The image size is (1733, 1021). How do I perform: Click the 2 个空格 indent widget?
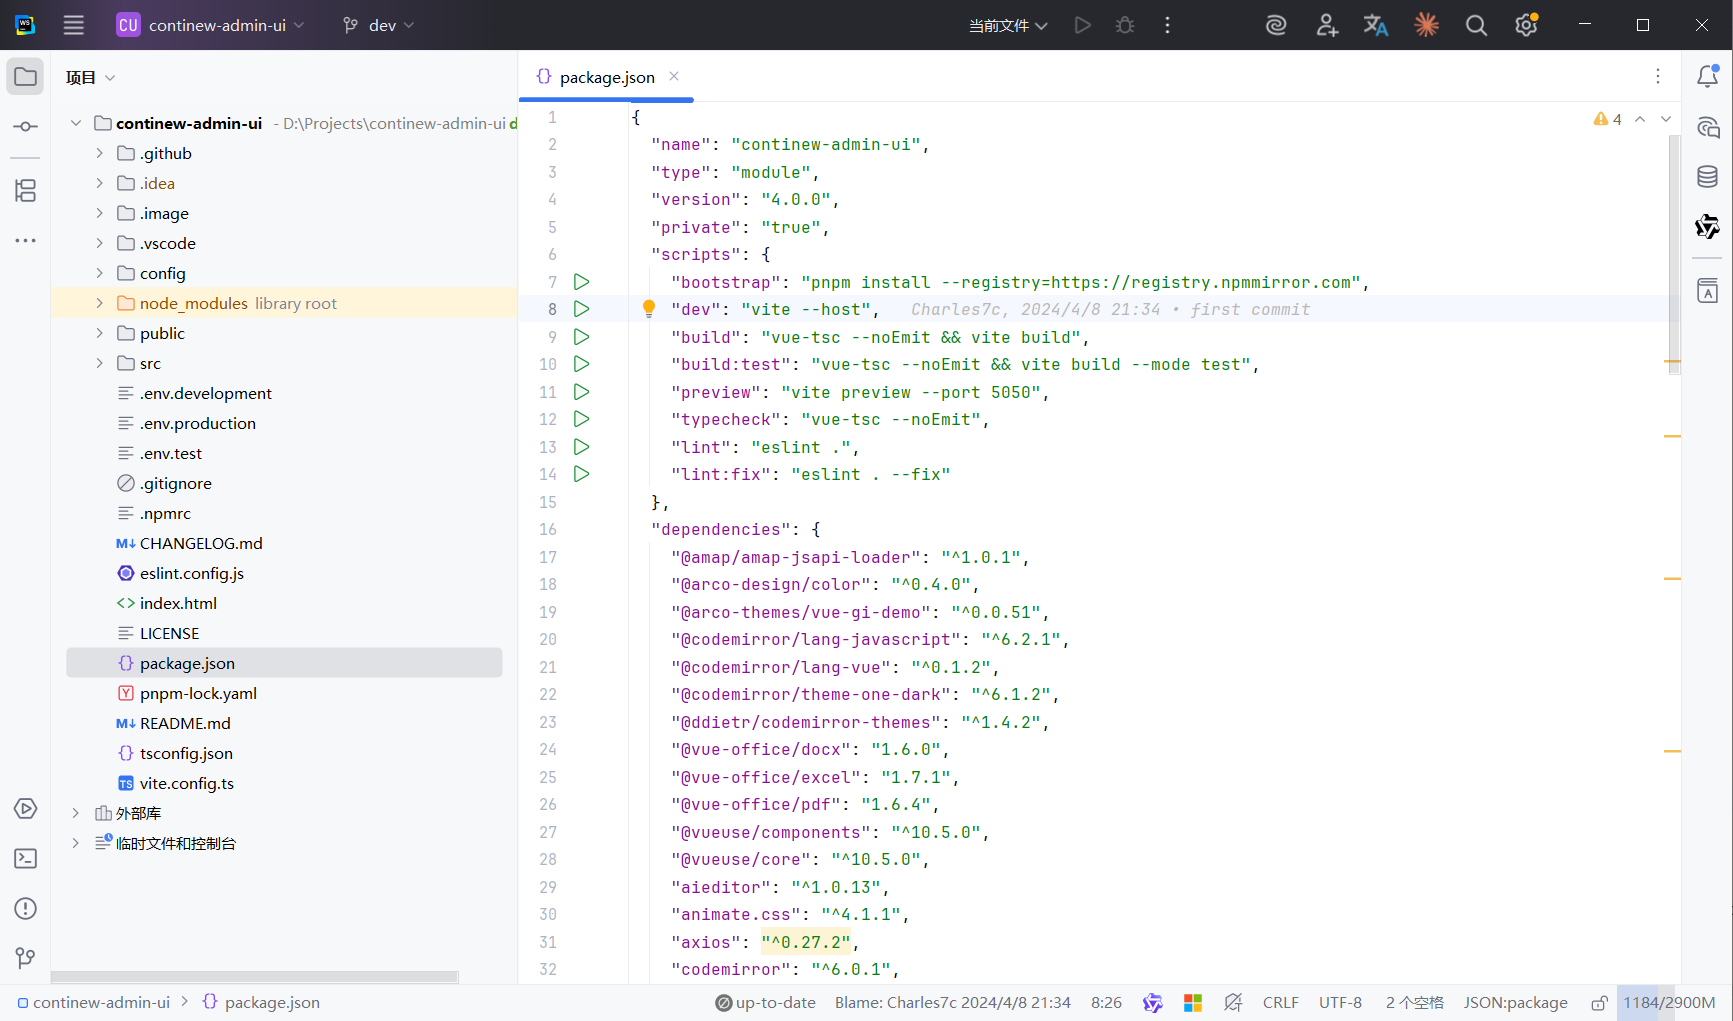(x=1414, y=1002)
